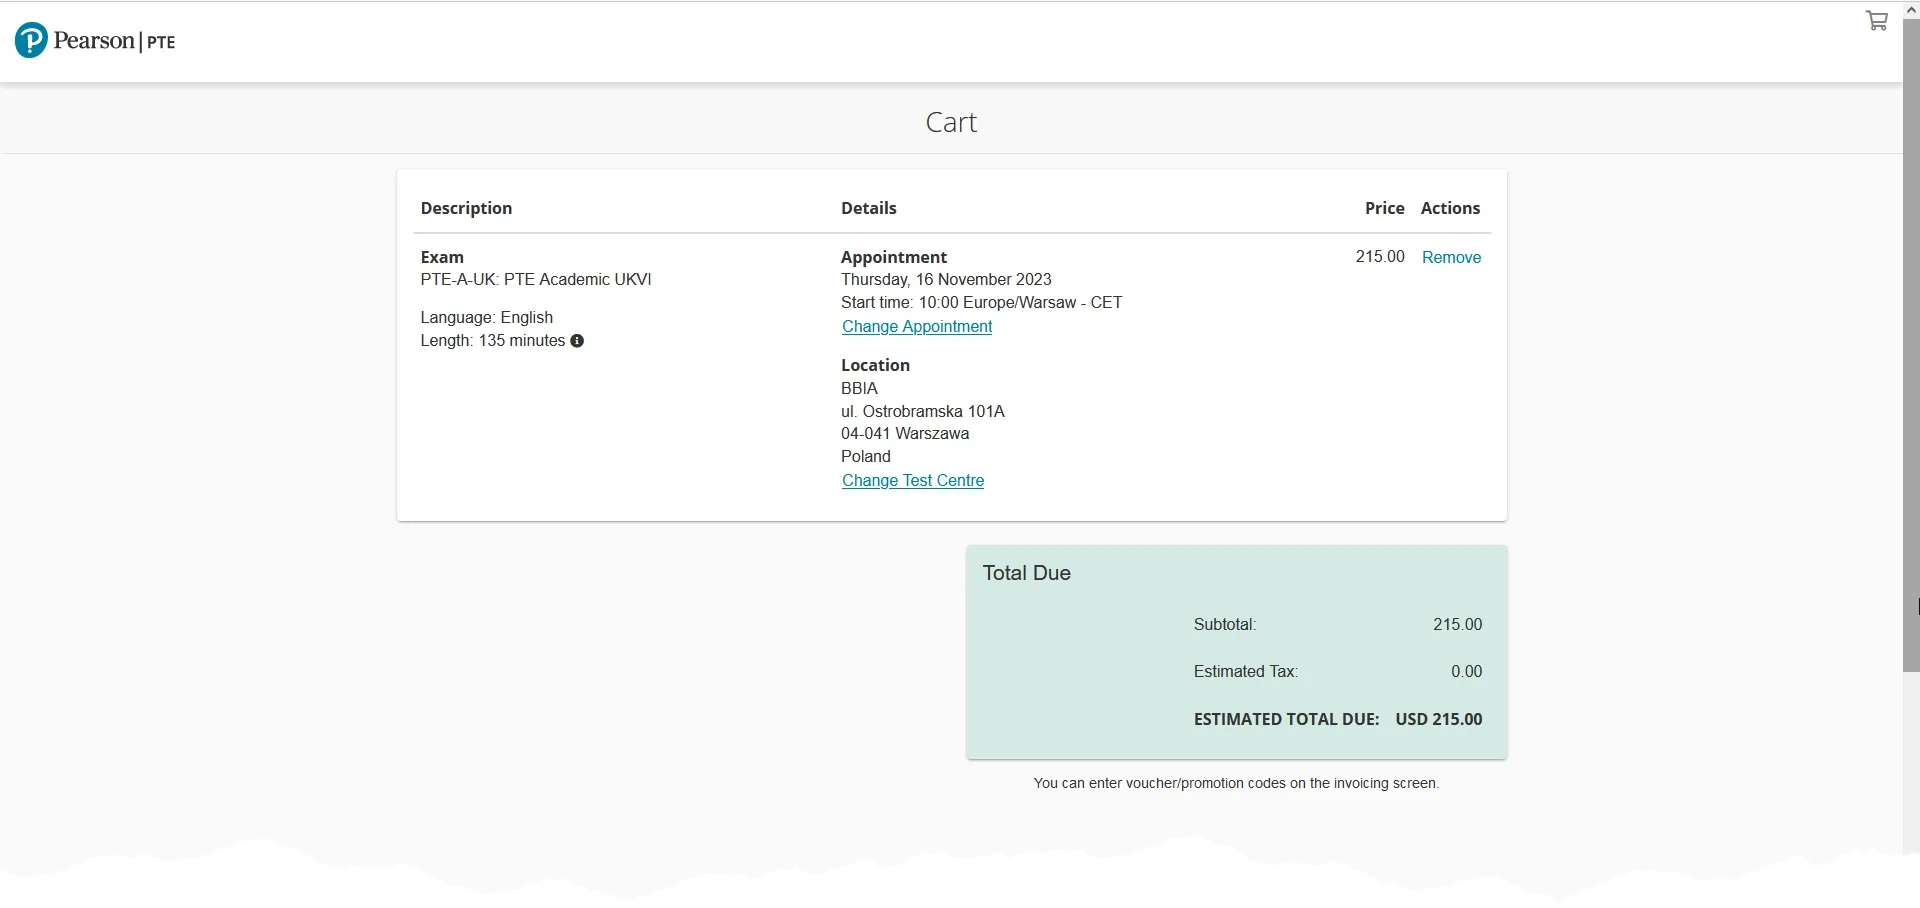Open the shopping cart icon in header
This screenshot has width=1920, height=908.
(1876, 21)
